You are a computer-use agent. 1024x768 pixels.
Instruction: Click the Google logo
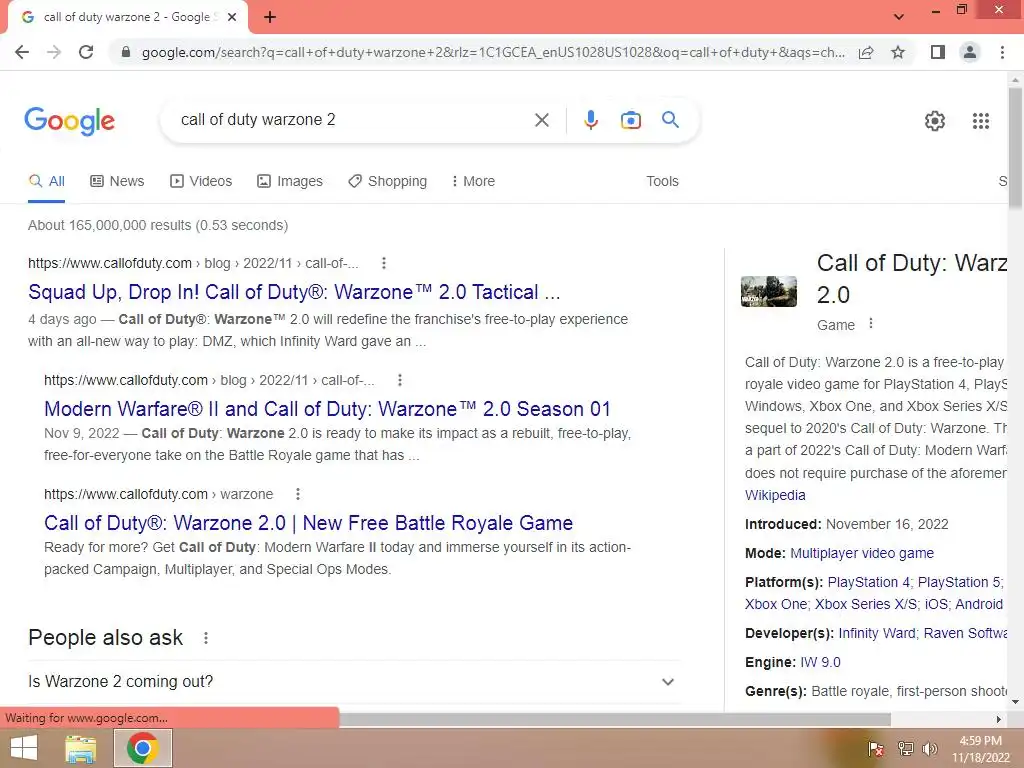(x=70, y=121)
